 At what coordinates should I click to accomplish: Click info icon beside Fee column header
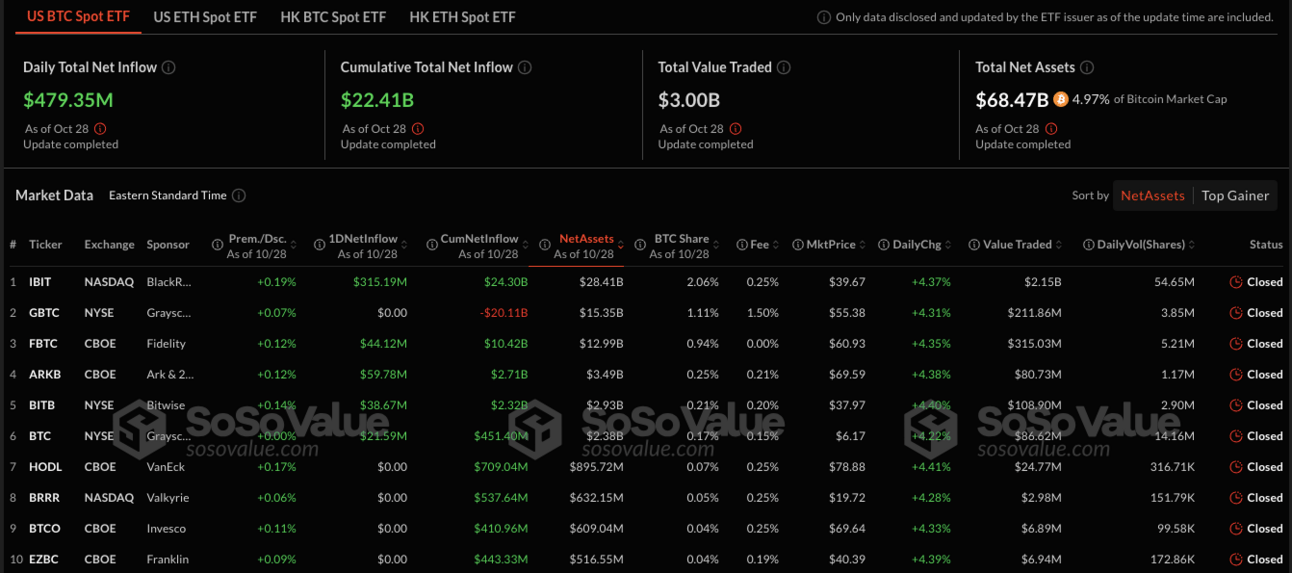(742, 245)
